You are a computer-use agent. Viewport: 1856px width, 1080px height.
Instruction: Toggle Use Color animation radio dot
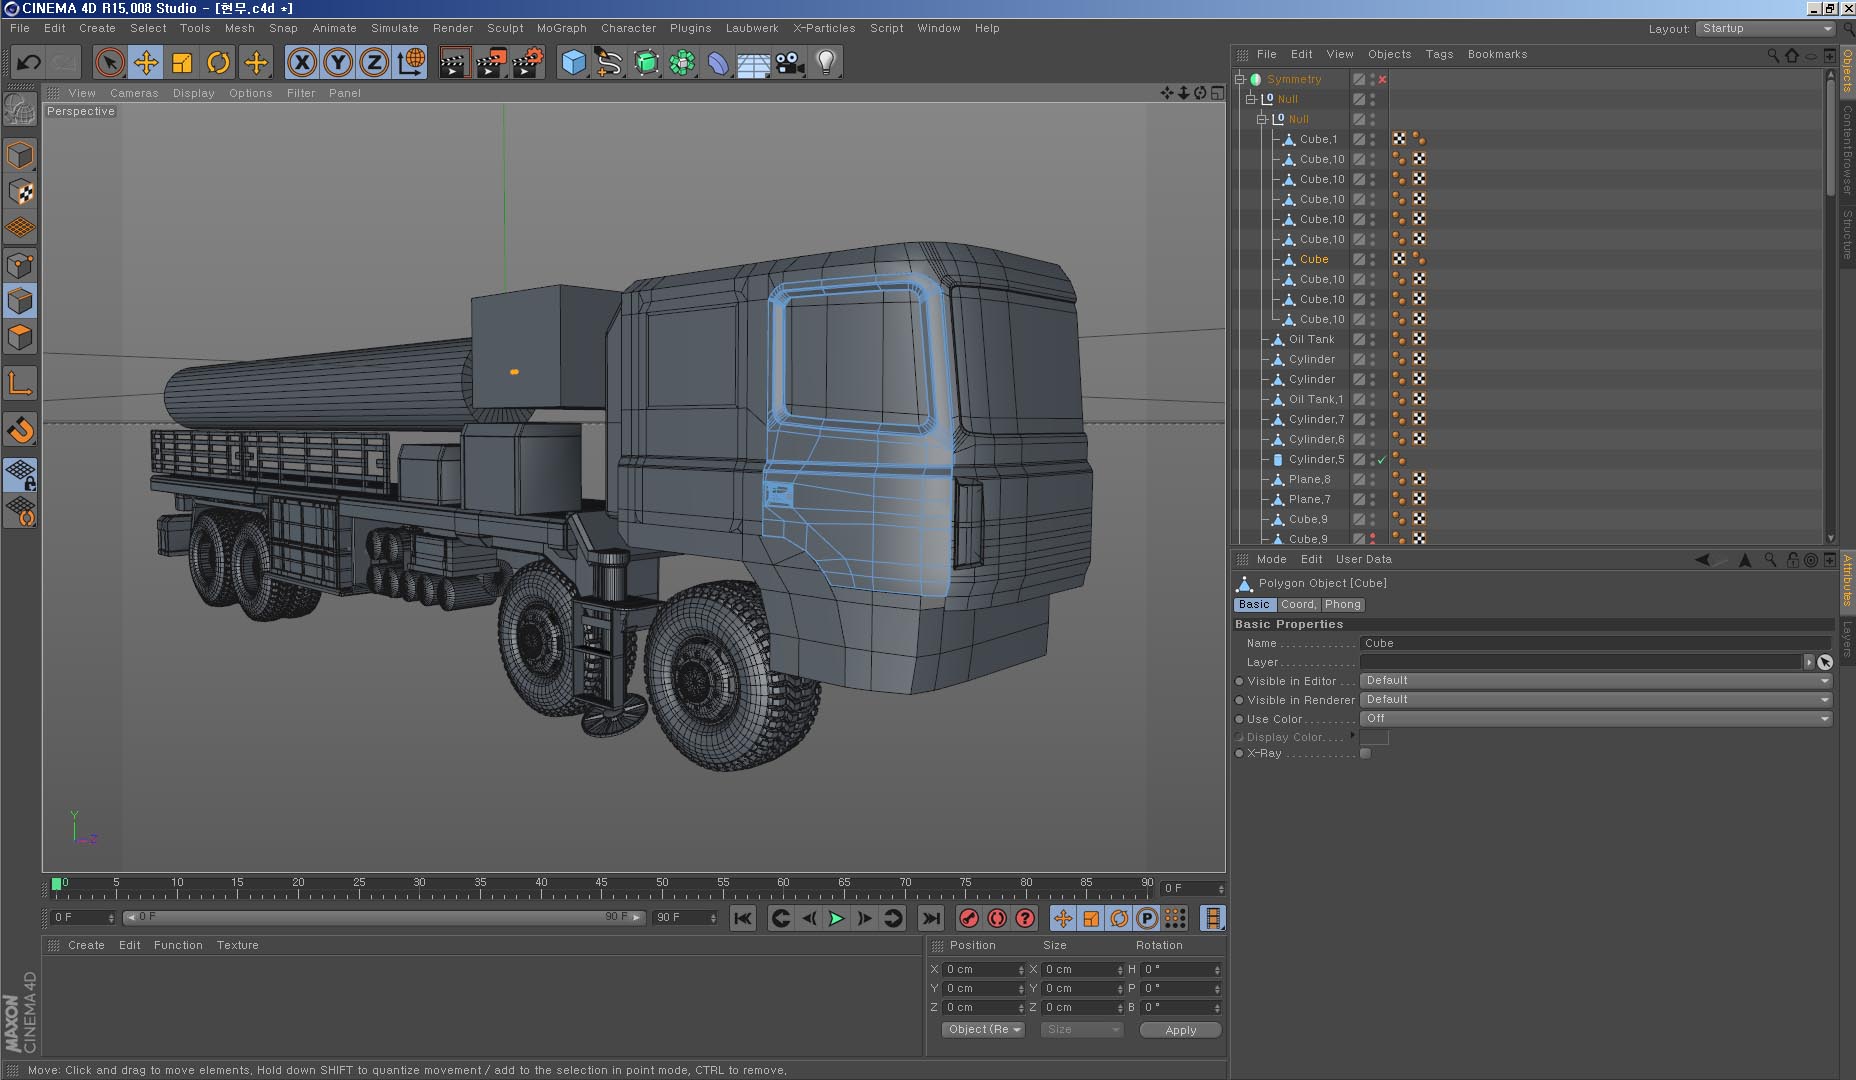point(1240,720)
